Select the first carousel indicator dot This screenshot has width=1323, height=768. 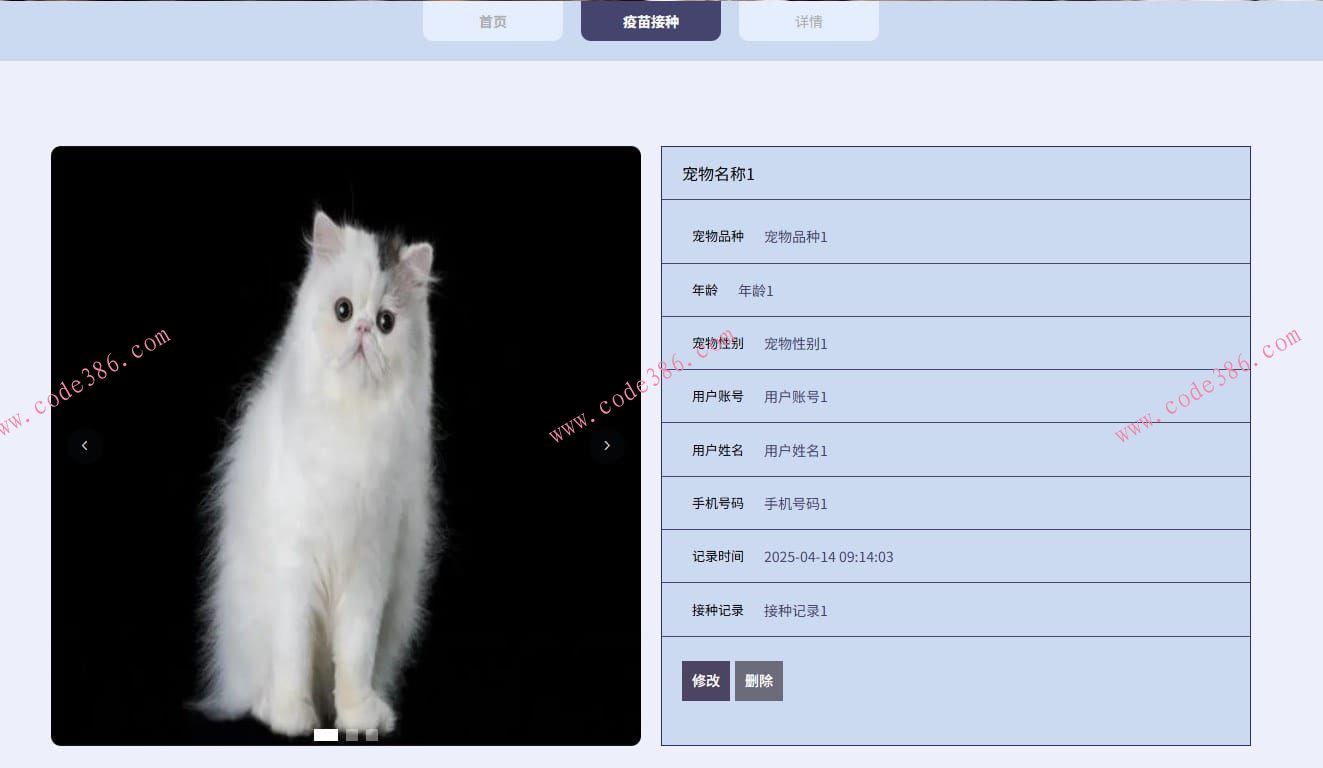[x=325, y=735]
